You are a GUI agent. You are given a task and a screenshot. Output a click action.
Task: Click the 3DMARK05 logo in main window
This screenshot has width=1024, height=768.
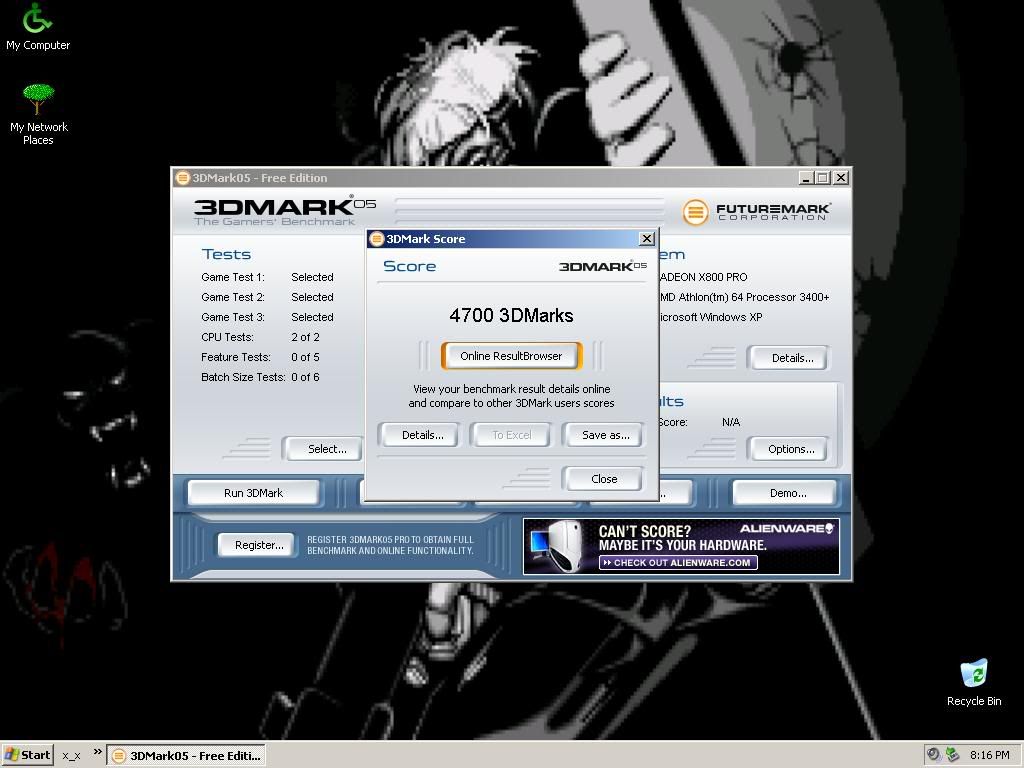[x=285, y=211]
